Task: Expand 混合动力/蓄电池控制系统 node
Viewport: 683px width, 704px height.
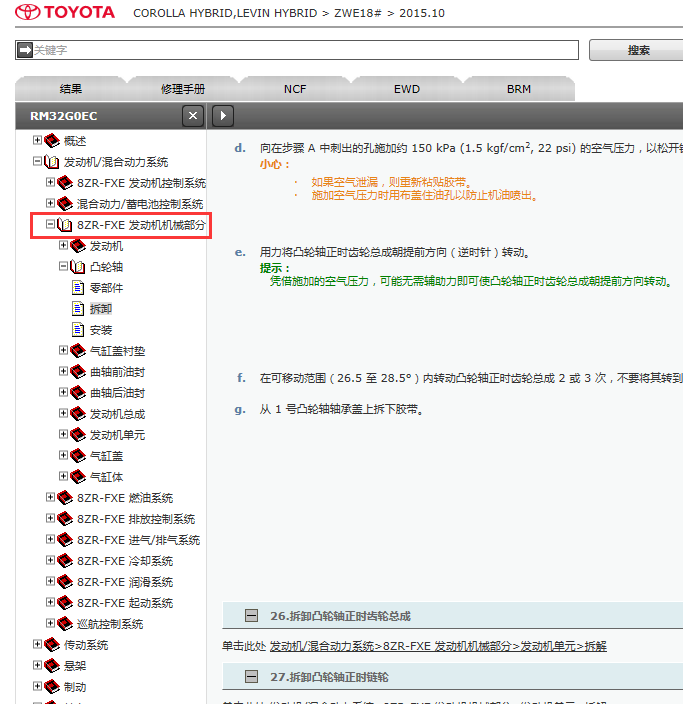Action: pyautogui.click(x=50, y=203)
